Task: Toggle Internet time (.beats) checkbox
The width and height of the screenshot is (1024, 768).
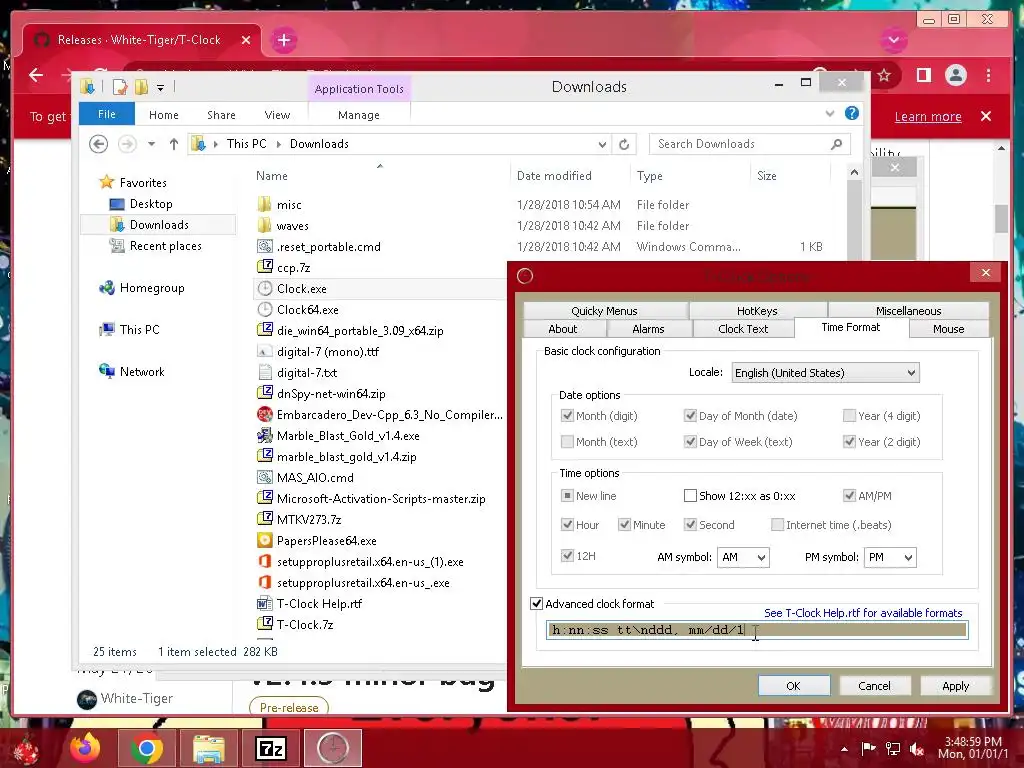Action: (x=778, y=524)
